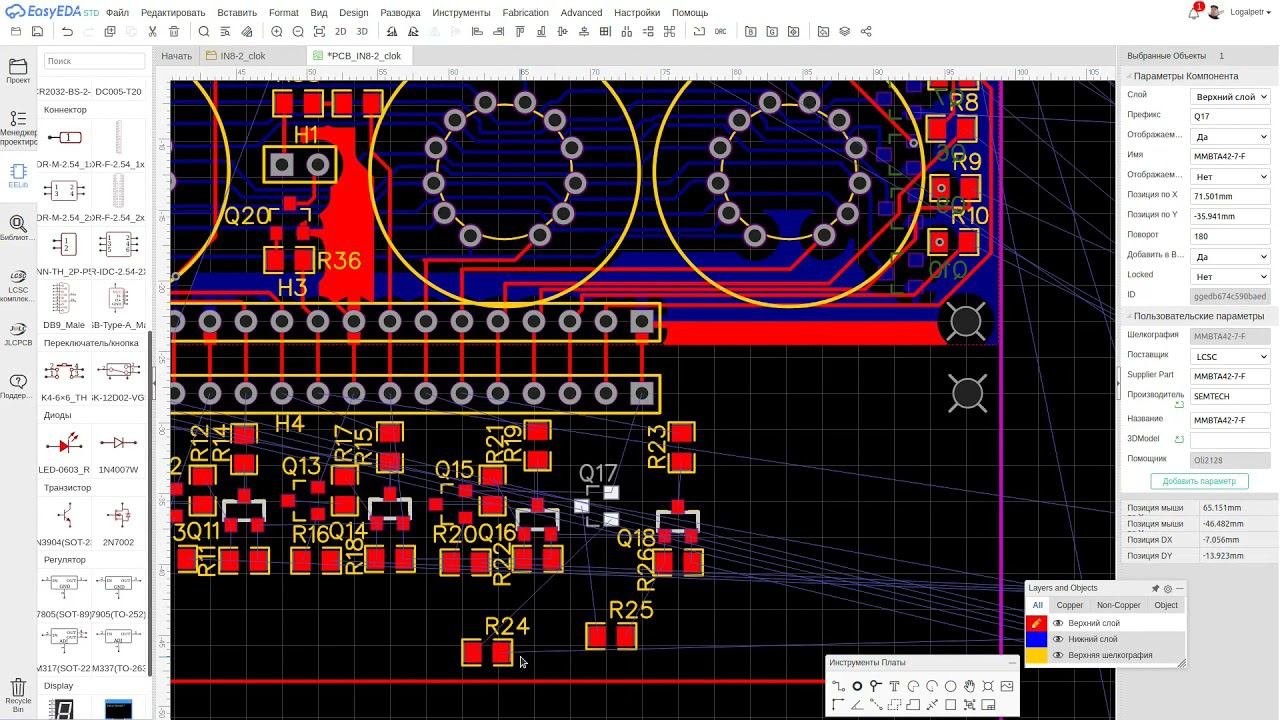Open the Разводка menu
Screen dimensions: 1280x720
(400, 13)
